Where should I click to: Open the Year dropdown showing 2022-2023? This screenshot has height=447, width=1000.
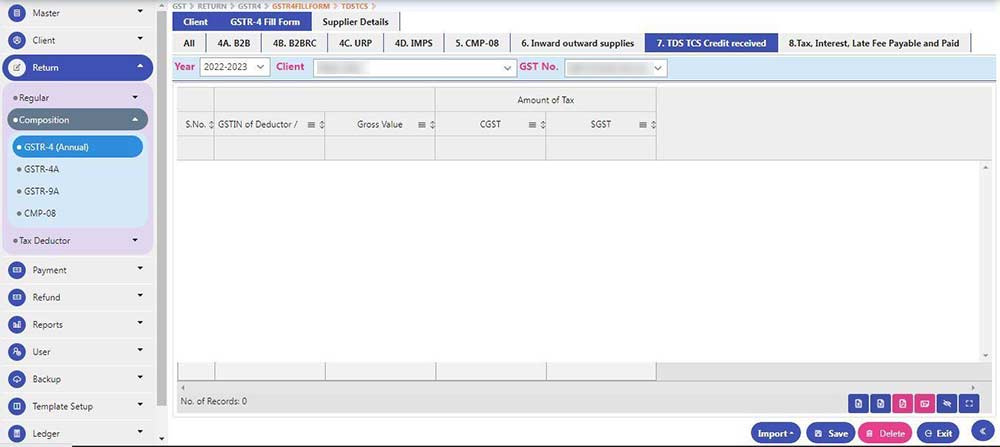tap(235, 67)
